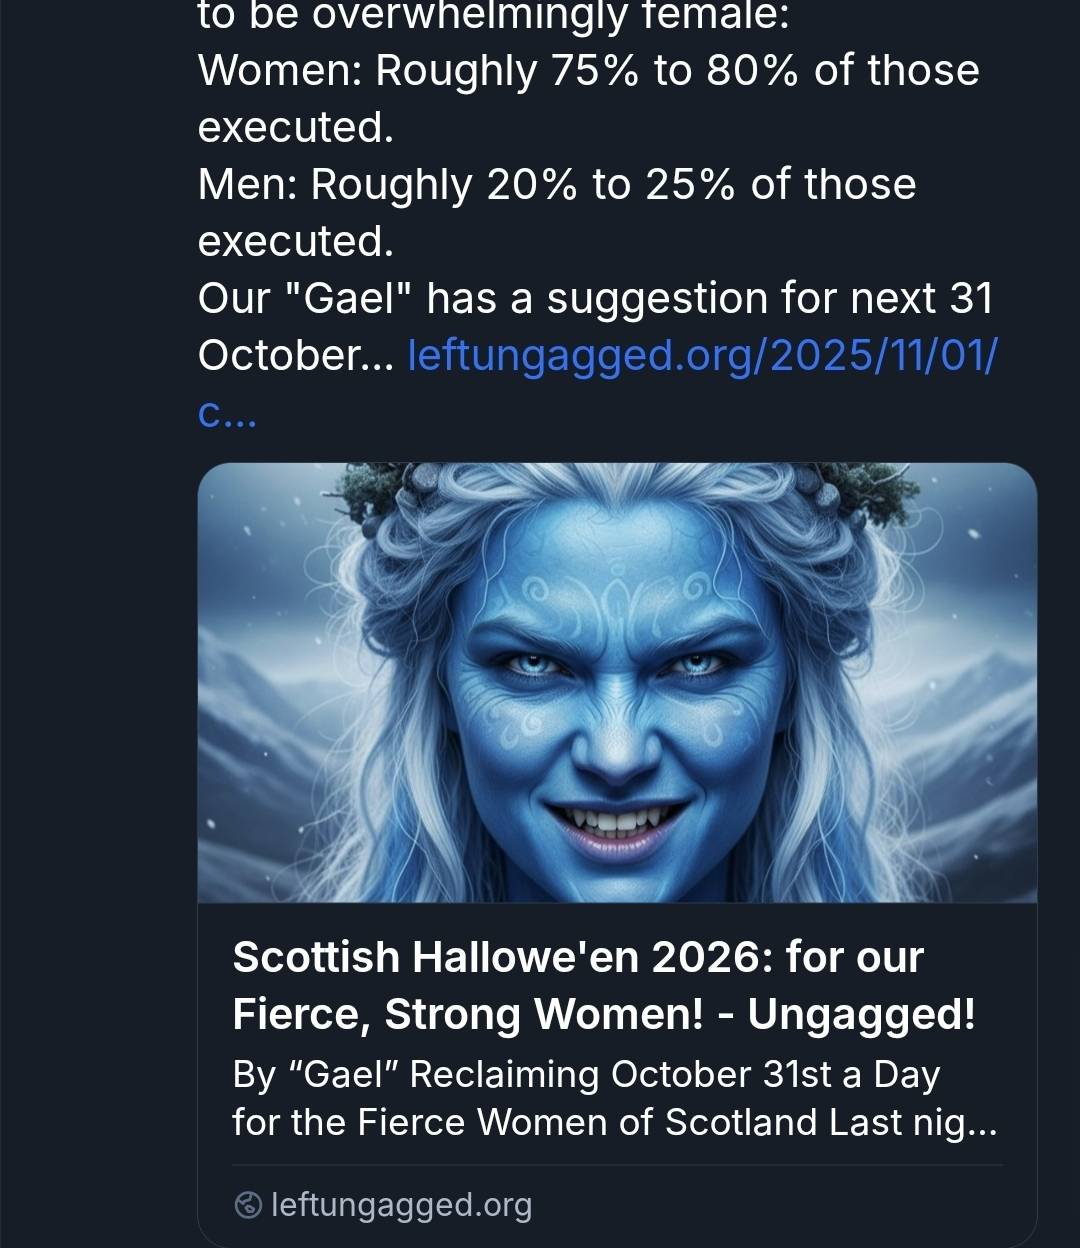
Task: Click the globe icon beside leftungagged.org
Action: click(248, 1205)
